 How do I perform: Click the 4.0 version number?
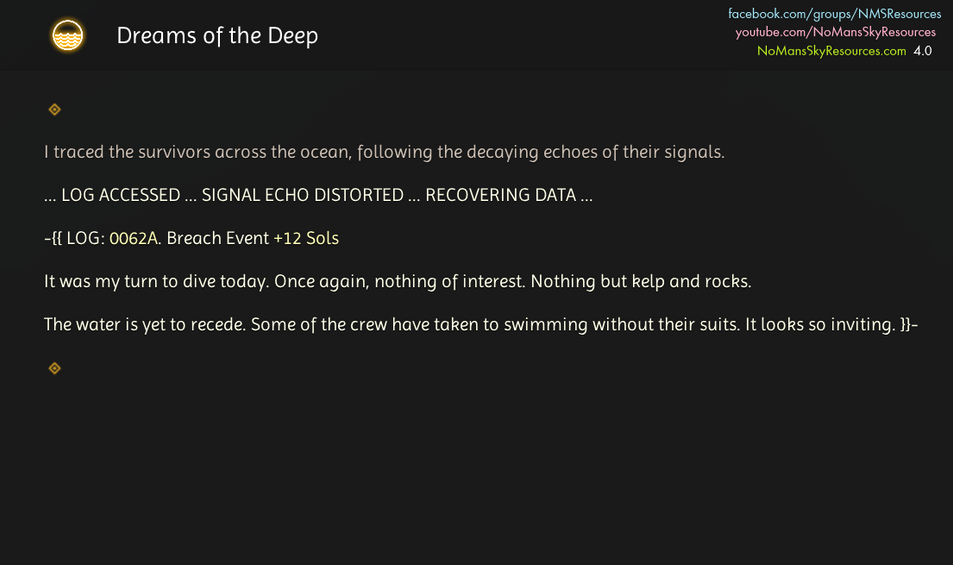click(923, 51)
